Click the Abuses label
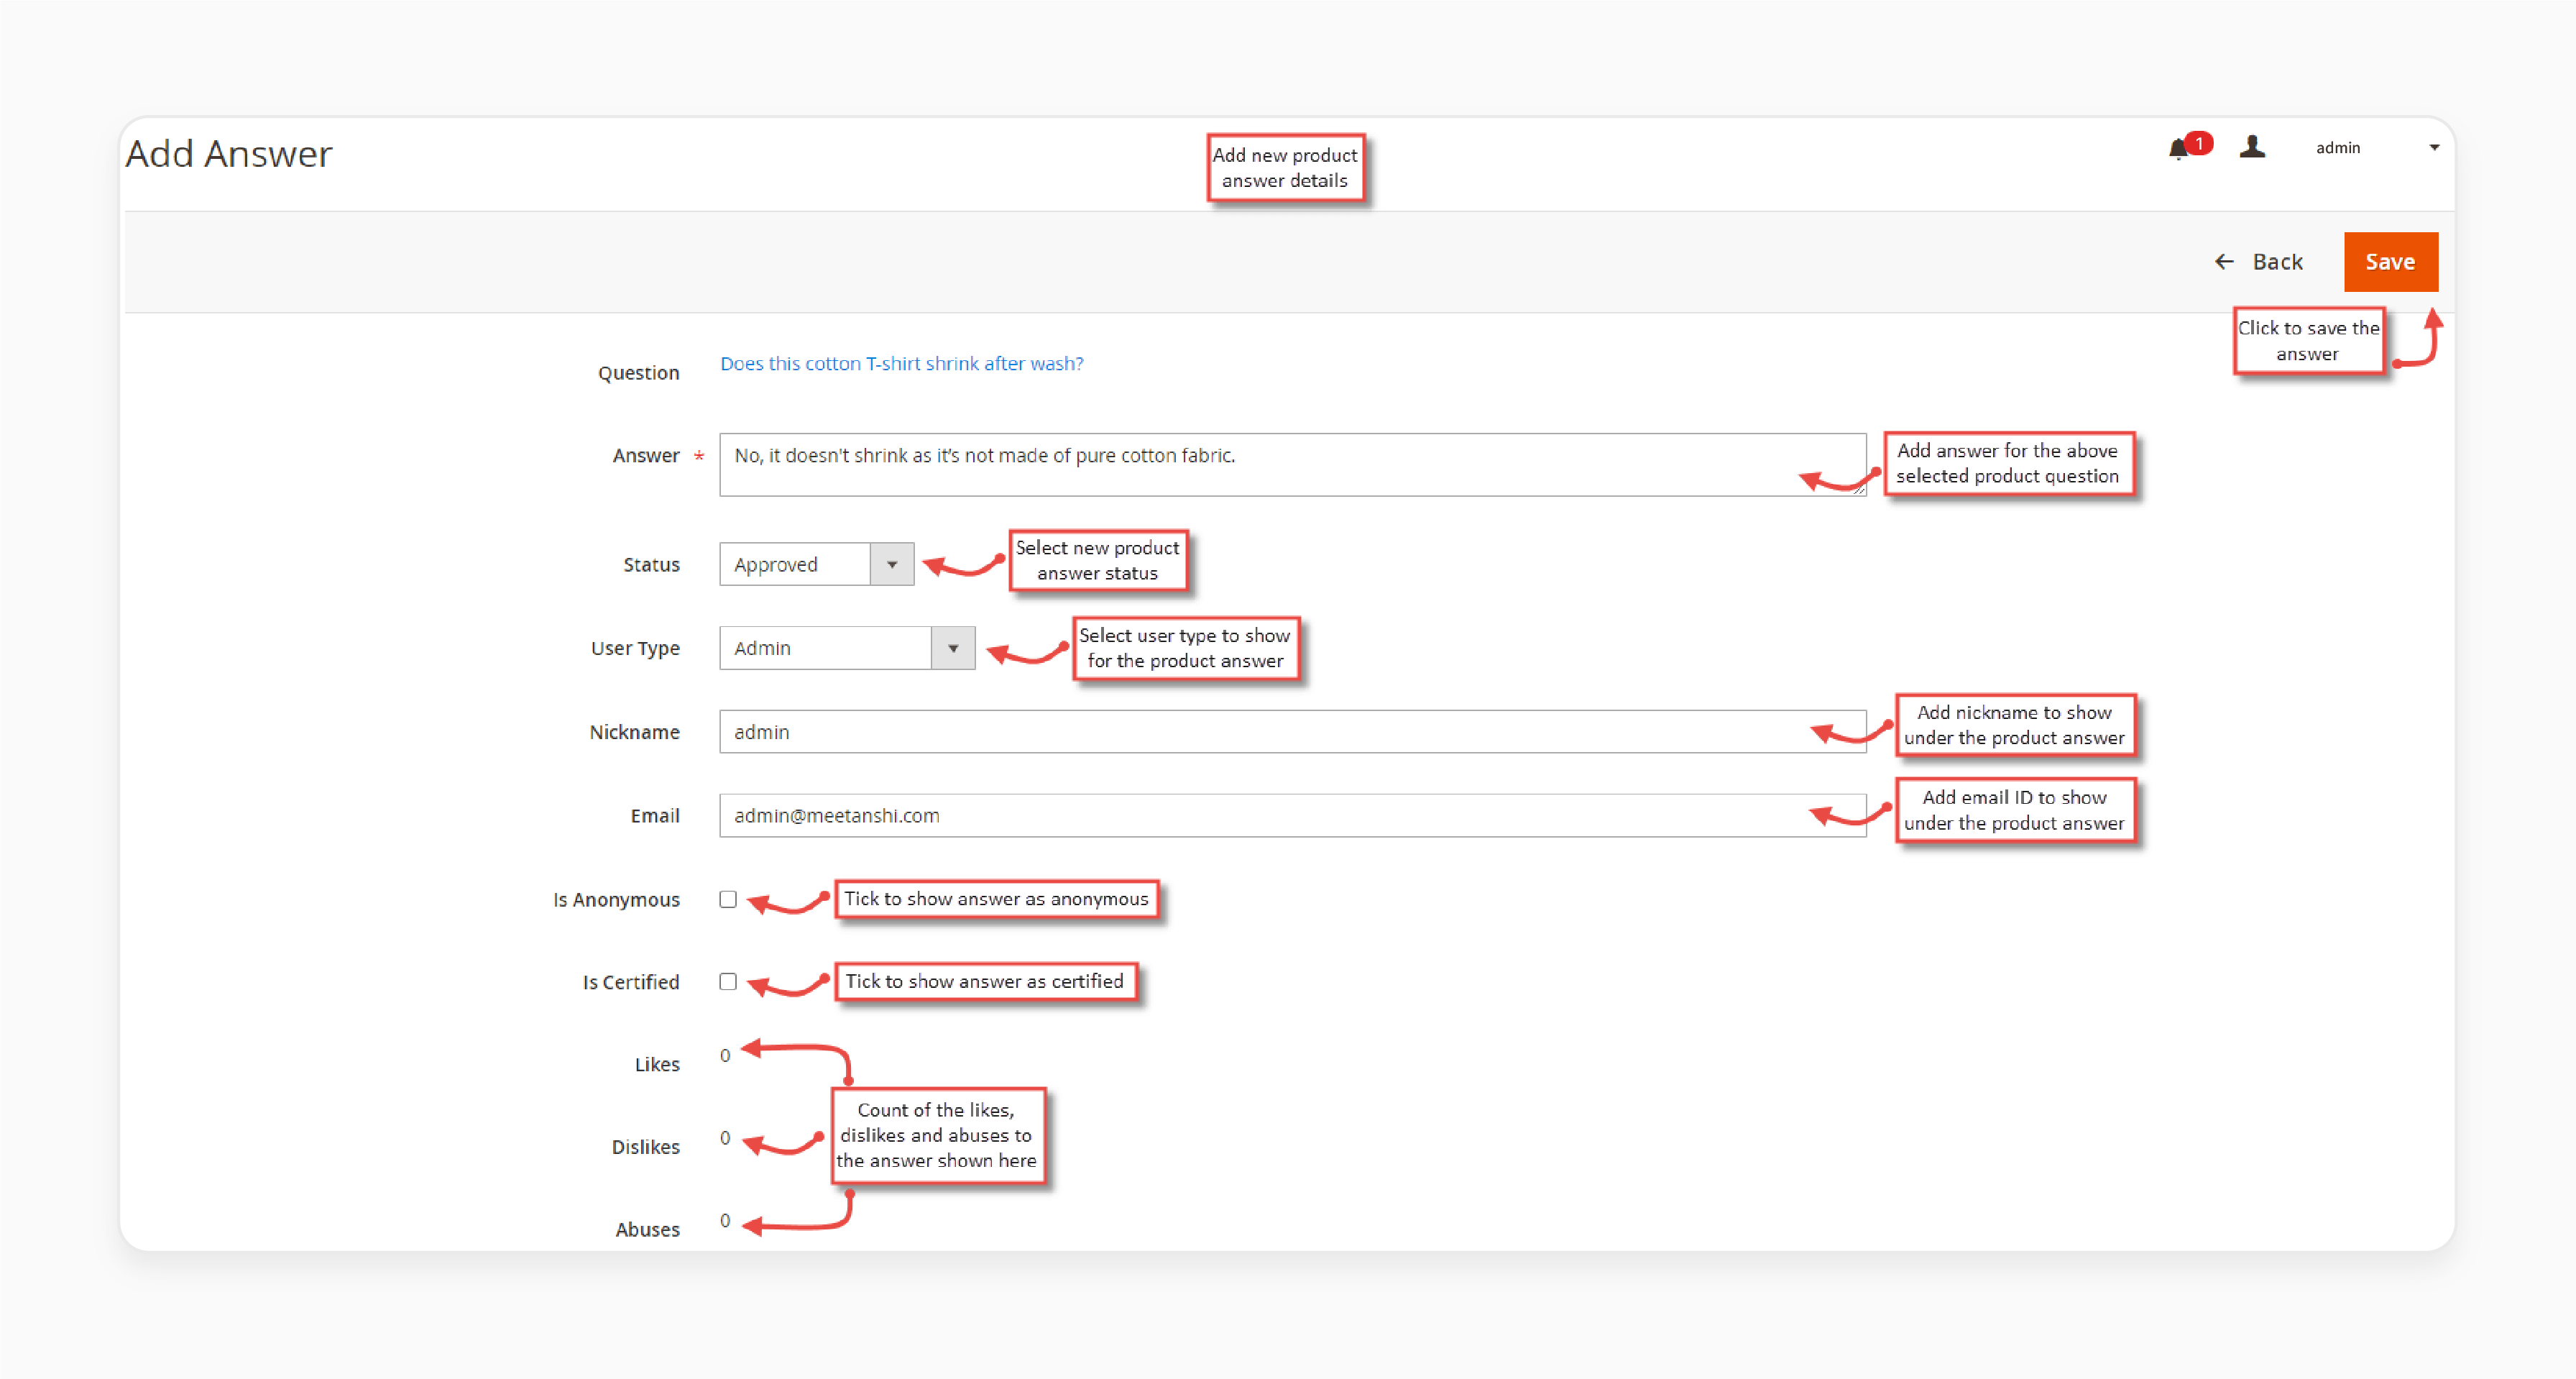The image size is (2576, 1379). [647, 1230]
